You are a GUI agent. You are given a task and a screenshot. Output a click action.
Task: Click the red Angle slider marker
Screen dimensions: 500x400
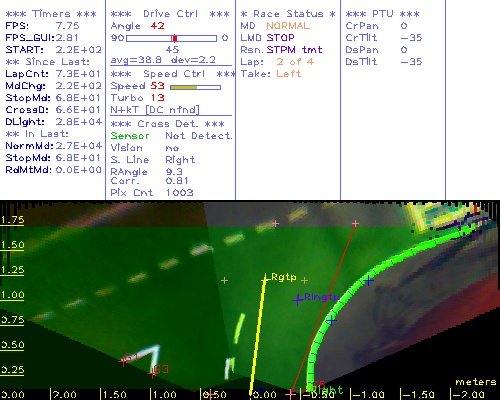click(175, 38)
